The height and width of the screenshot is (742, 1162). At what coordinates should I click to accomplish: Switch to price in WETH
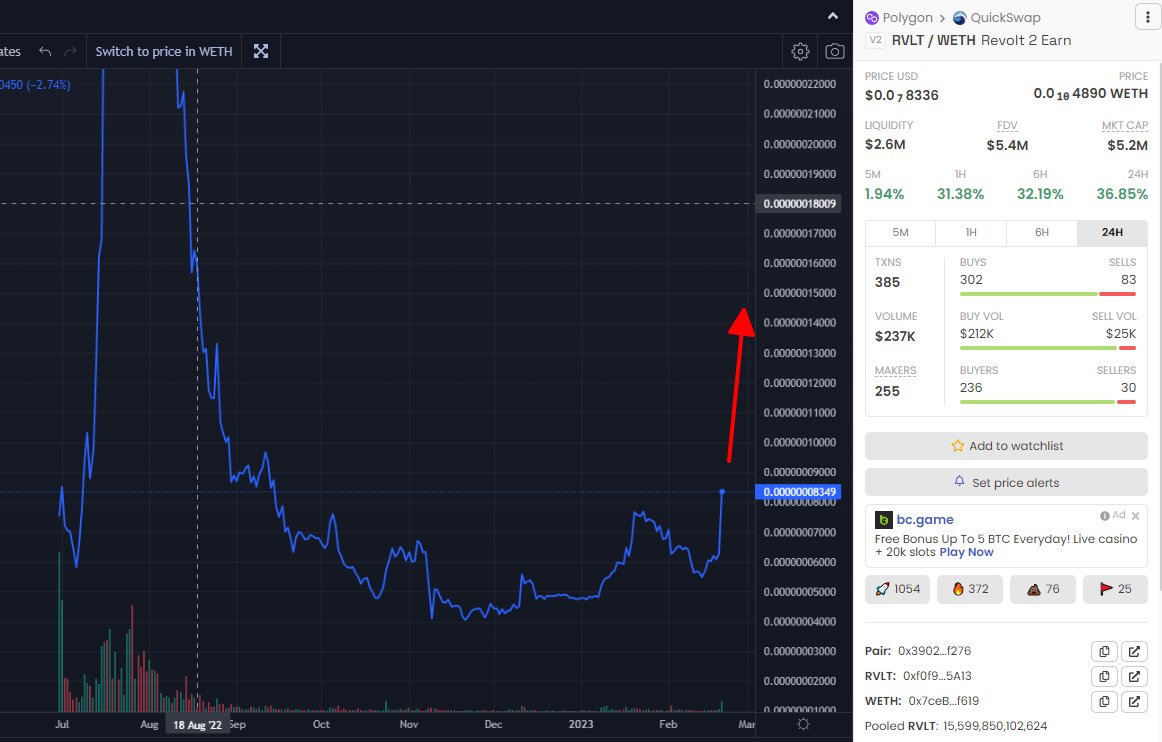pos(164,51)
